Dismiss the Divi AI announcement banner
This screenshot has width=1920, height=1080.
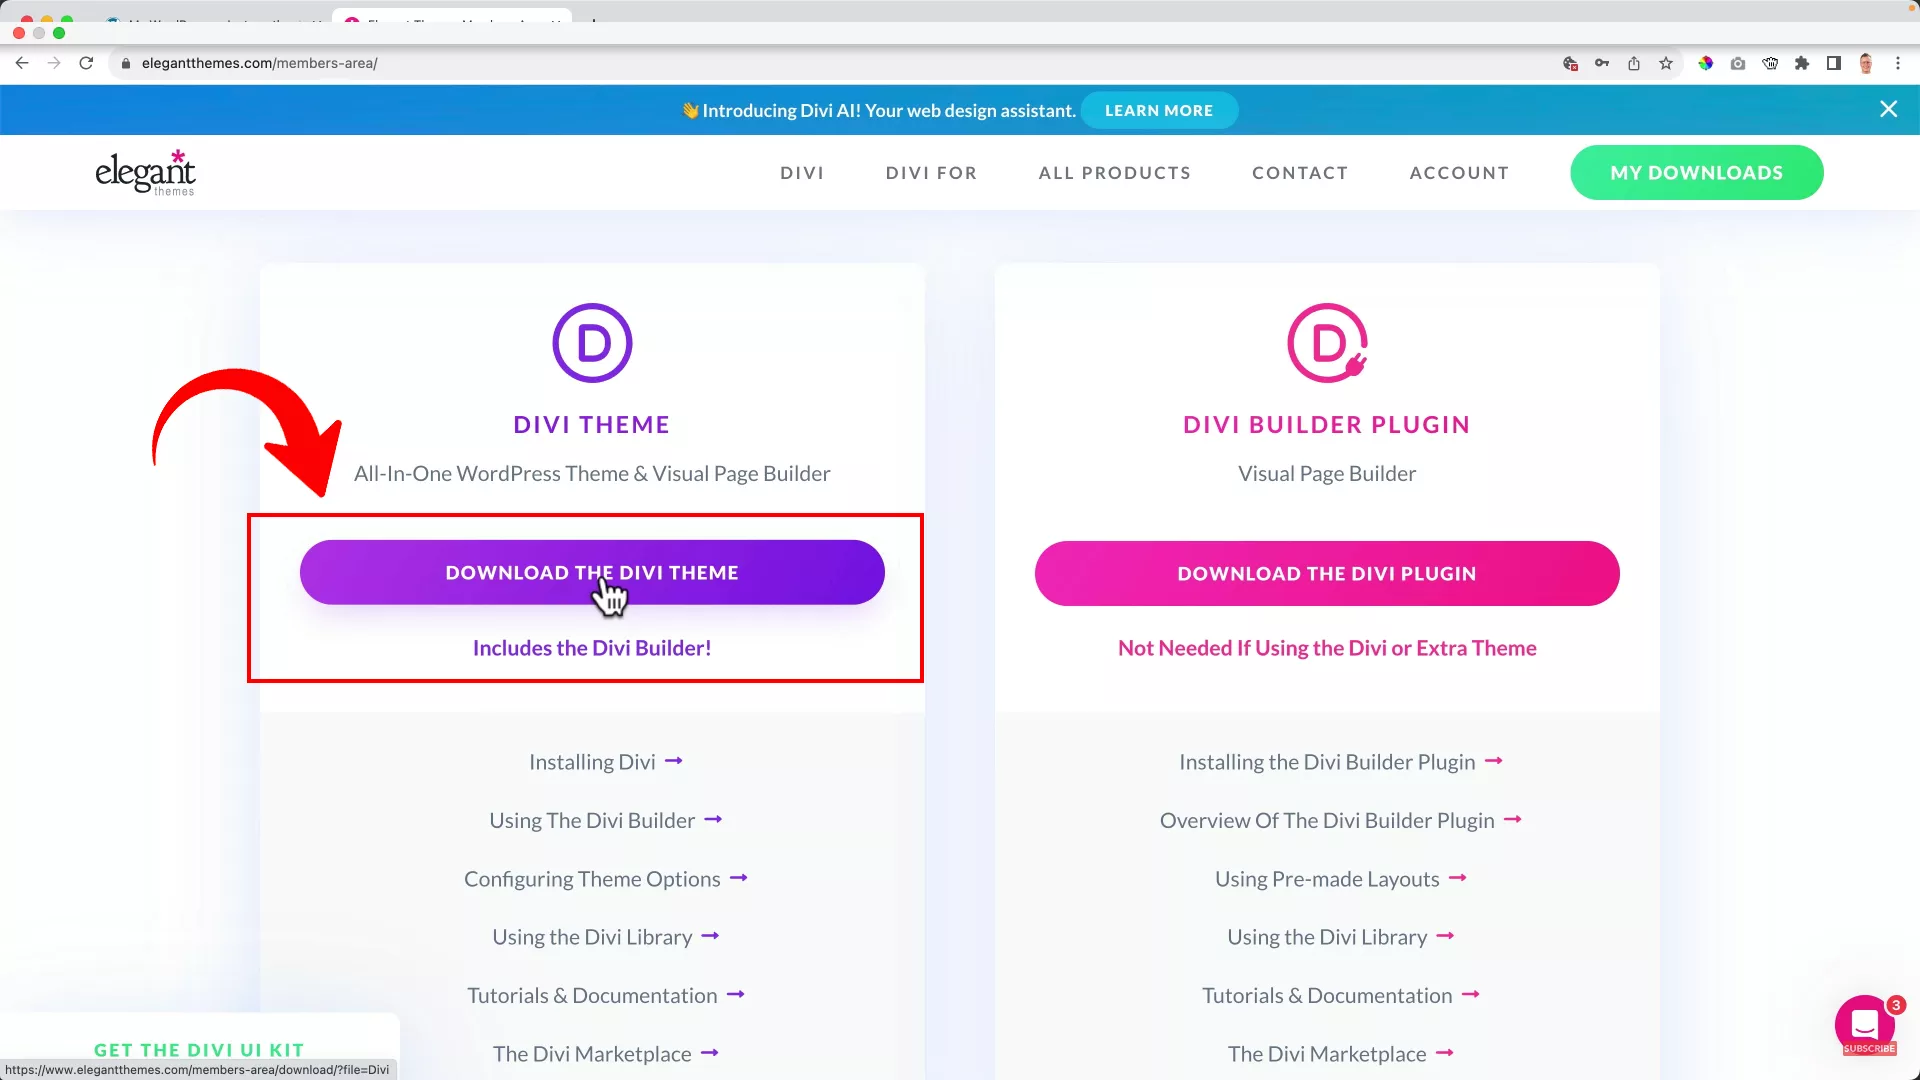(1888, 109)
